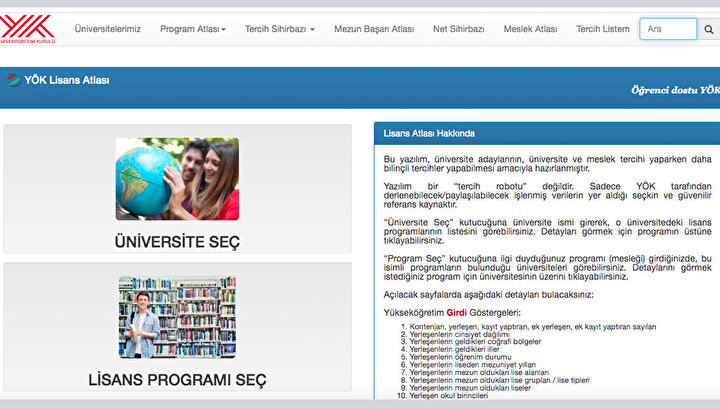Click the Lisans Atlası Hakkında panel header
720x409 pixels.
pyautogui.click(x=547, y=134)
